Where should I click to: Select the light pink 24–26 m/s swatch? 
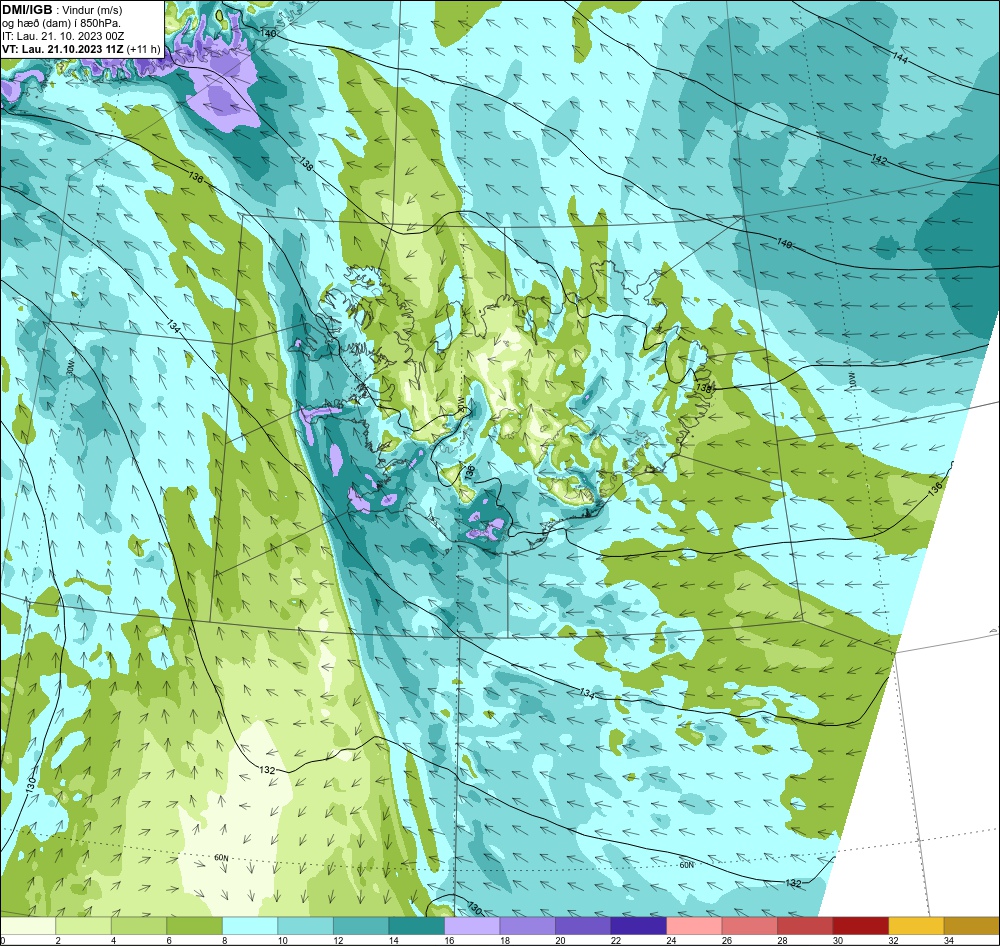pos(694,925)
